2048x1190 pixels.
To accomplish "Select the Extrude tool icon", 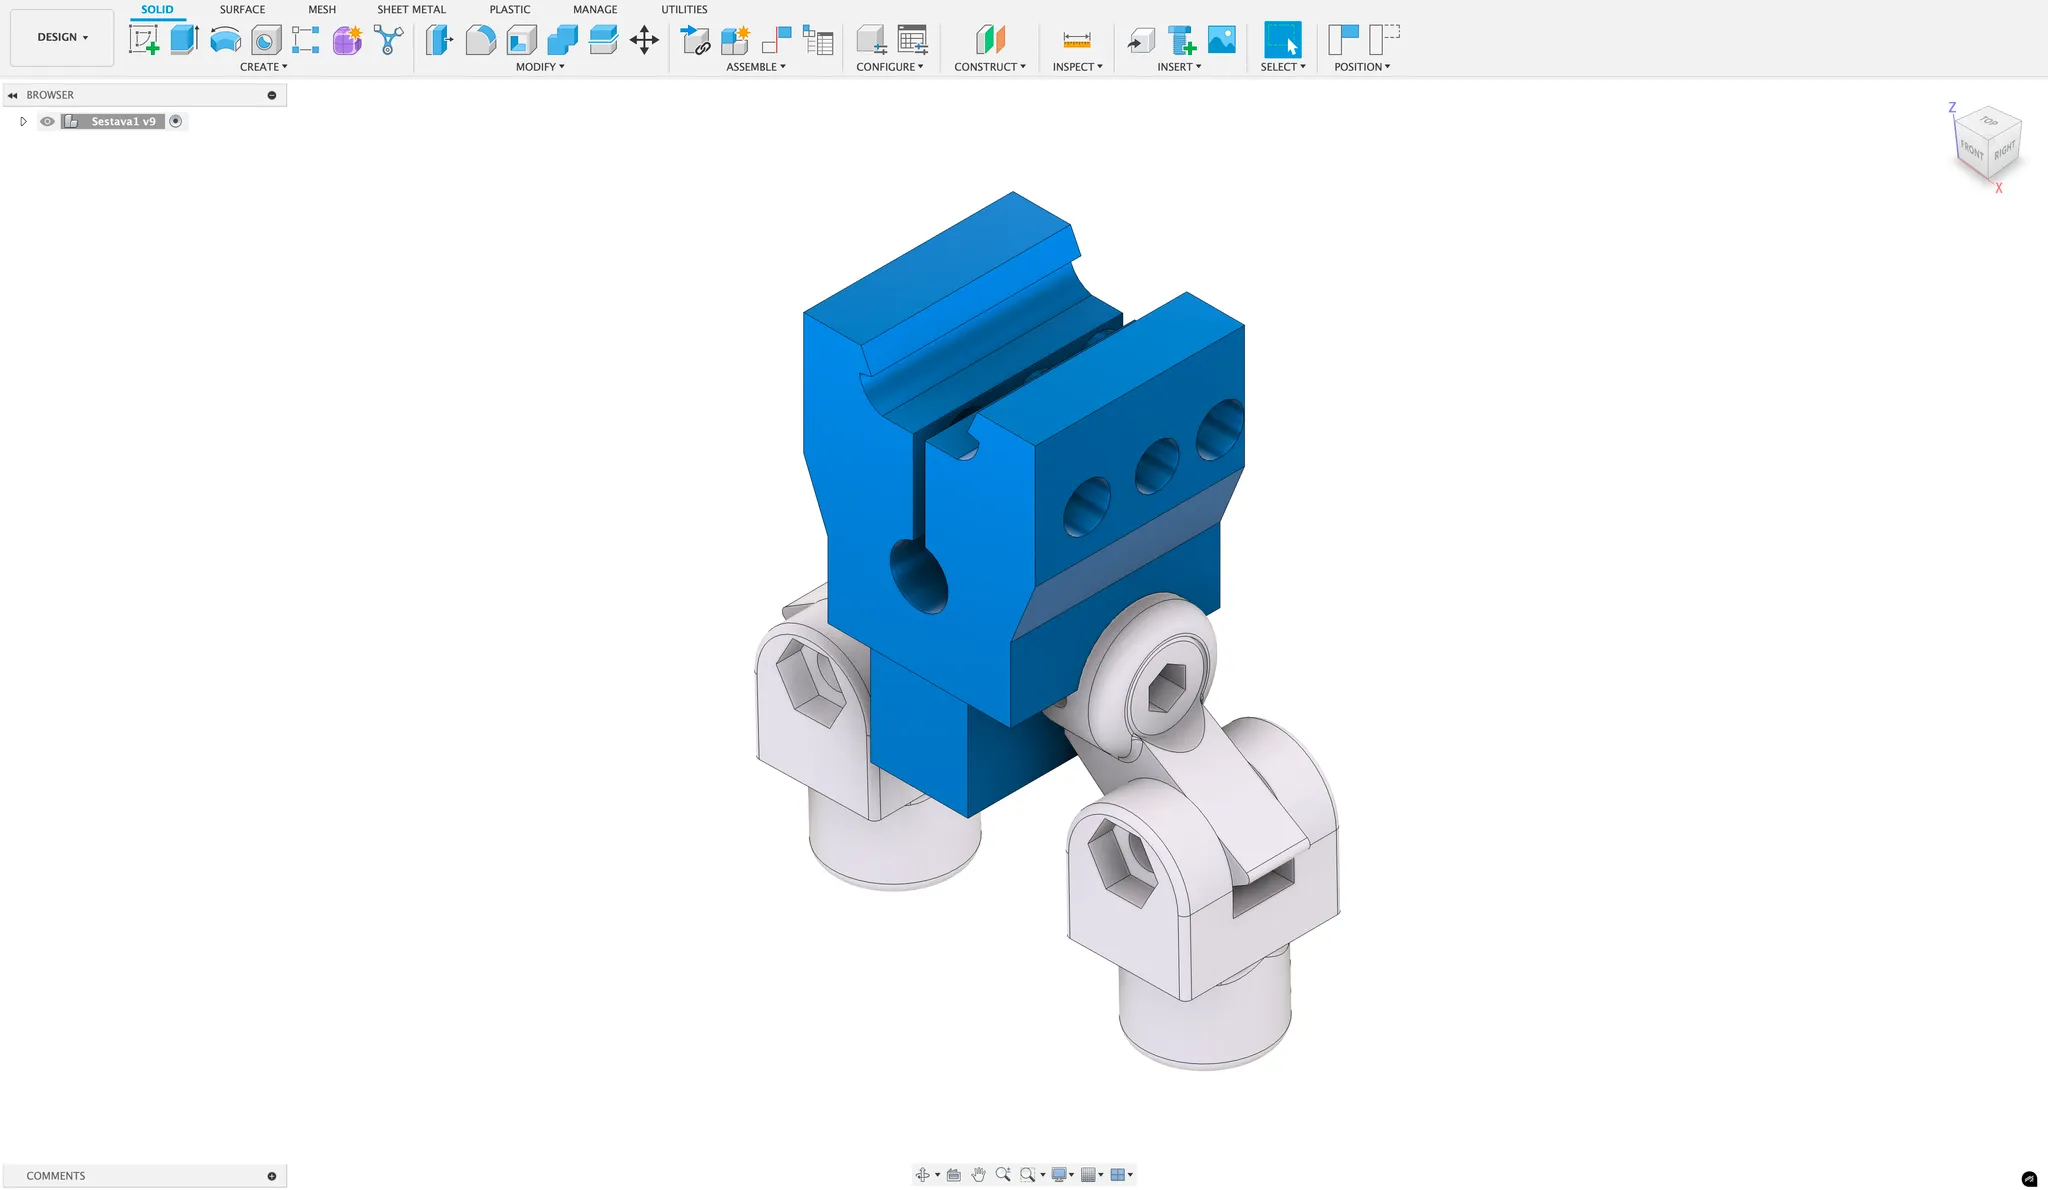I will [184, 40].
